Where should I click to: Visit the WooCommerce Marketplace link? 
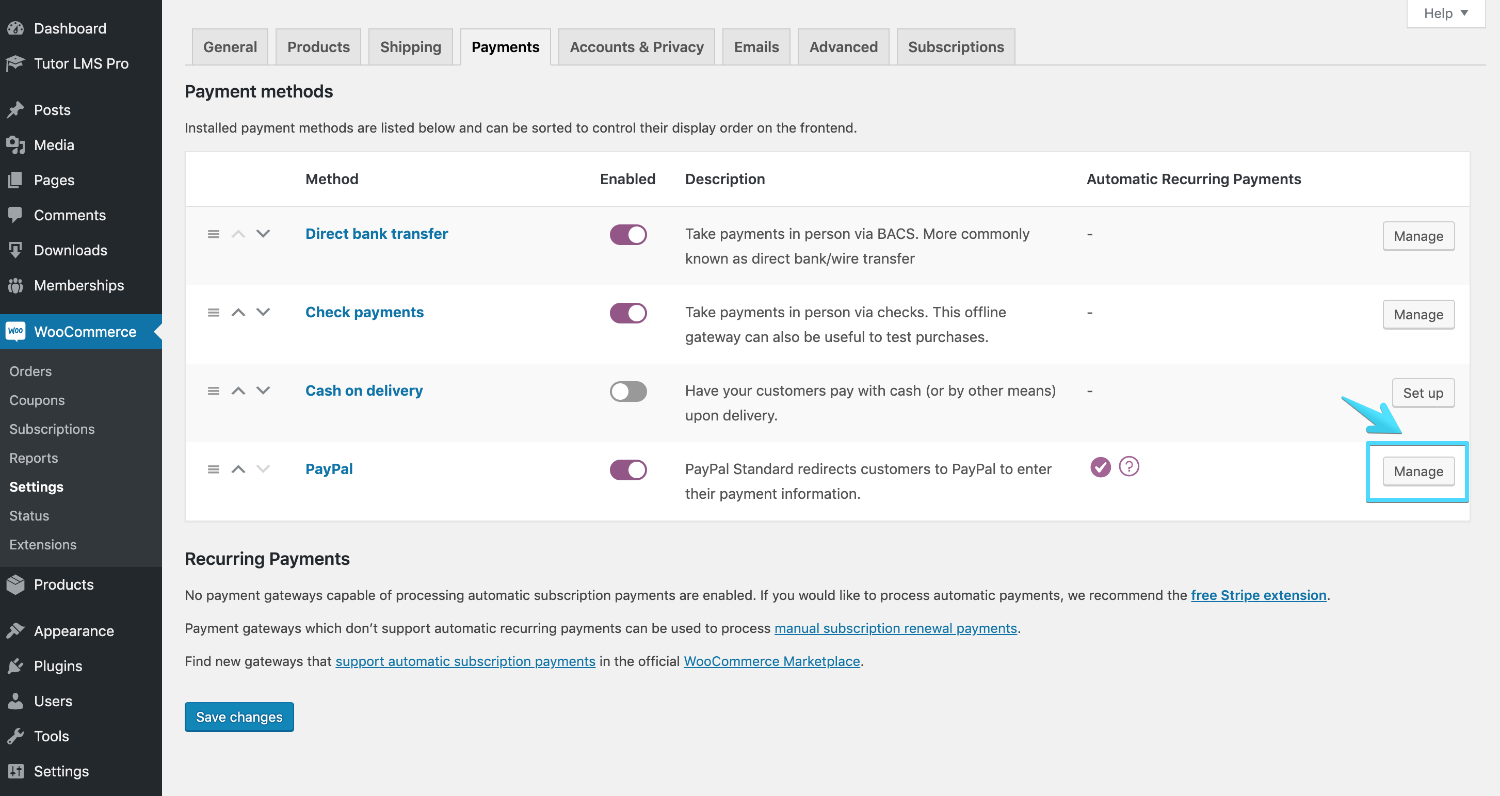click(772, 661)
